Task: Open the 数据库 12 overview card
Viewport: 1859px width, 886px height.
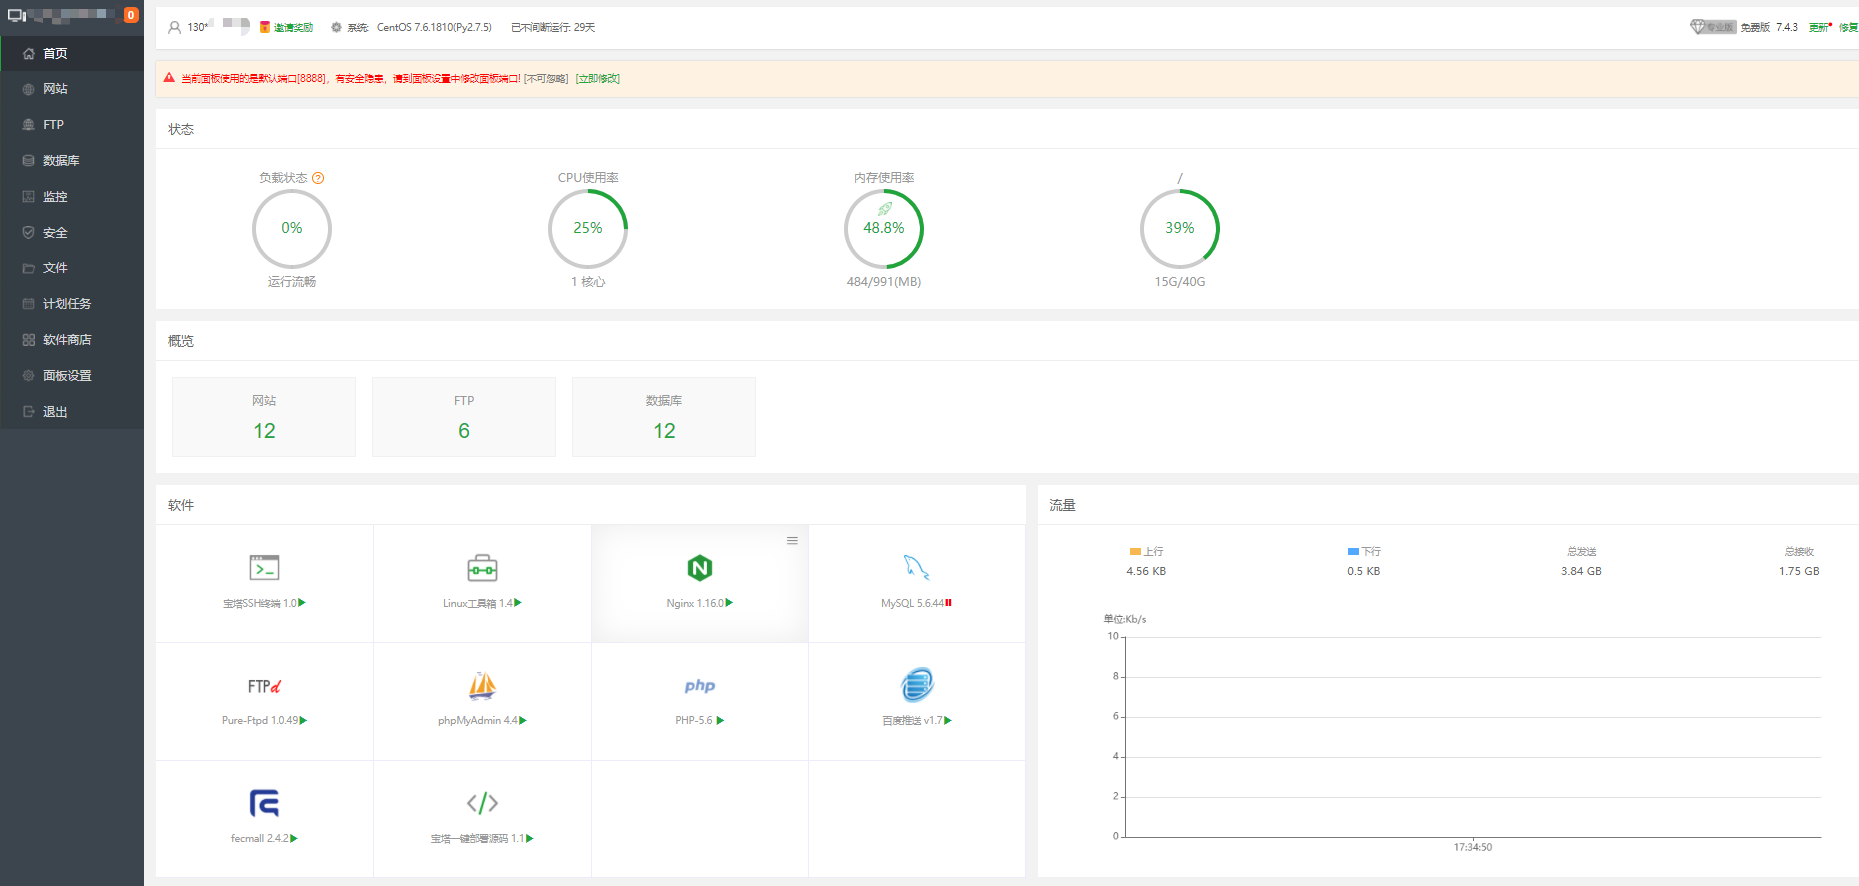Action: 664,417
